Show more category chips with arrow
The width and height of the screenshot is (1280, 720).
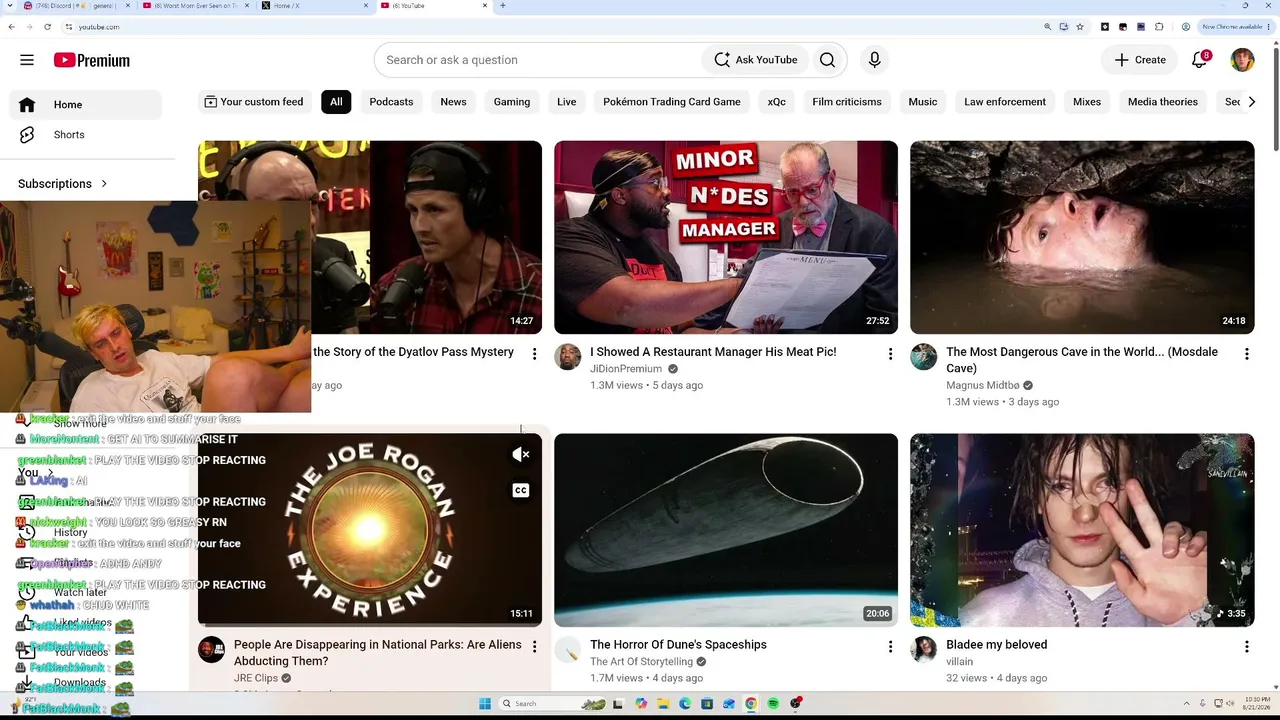tap(1251, 102)
